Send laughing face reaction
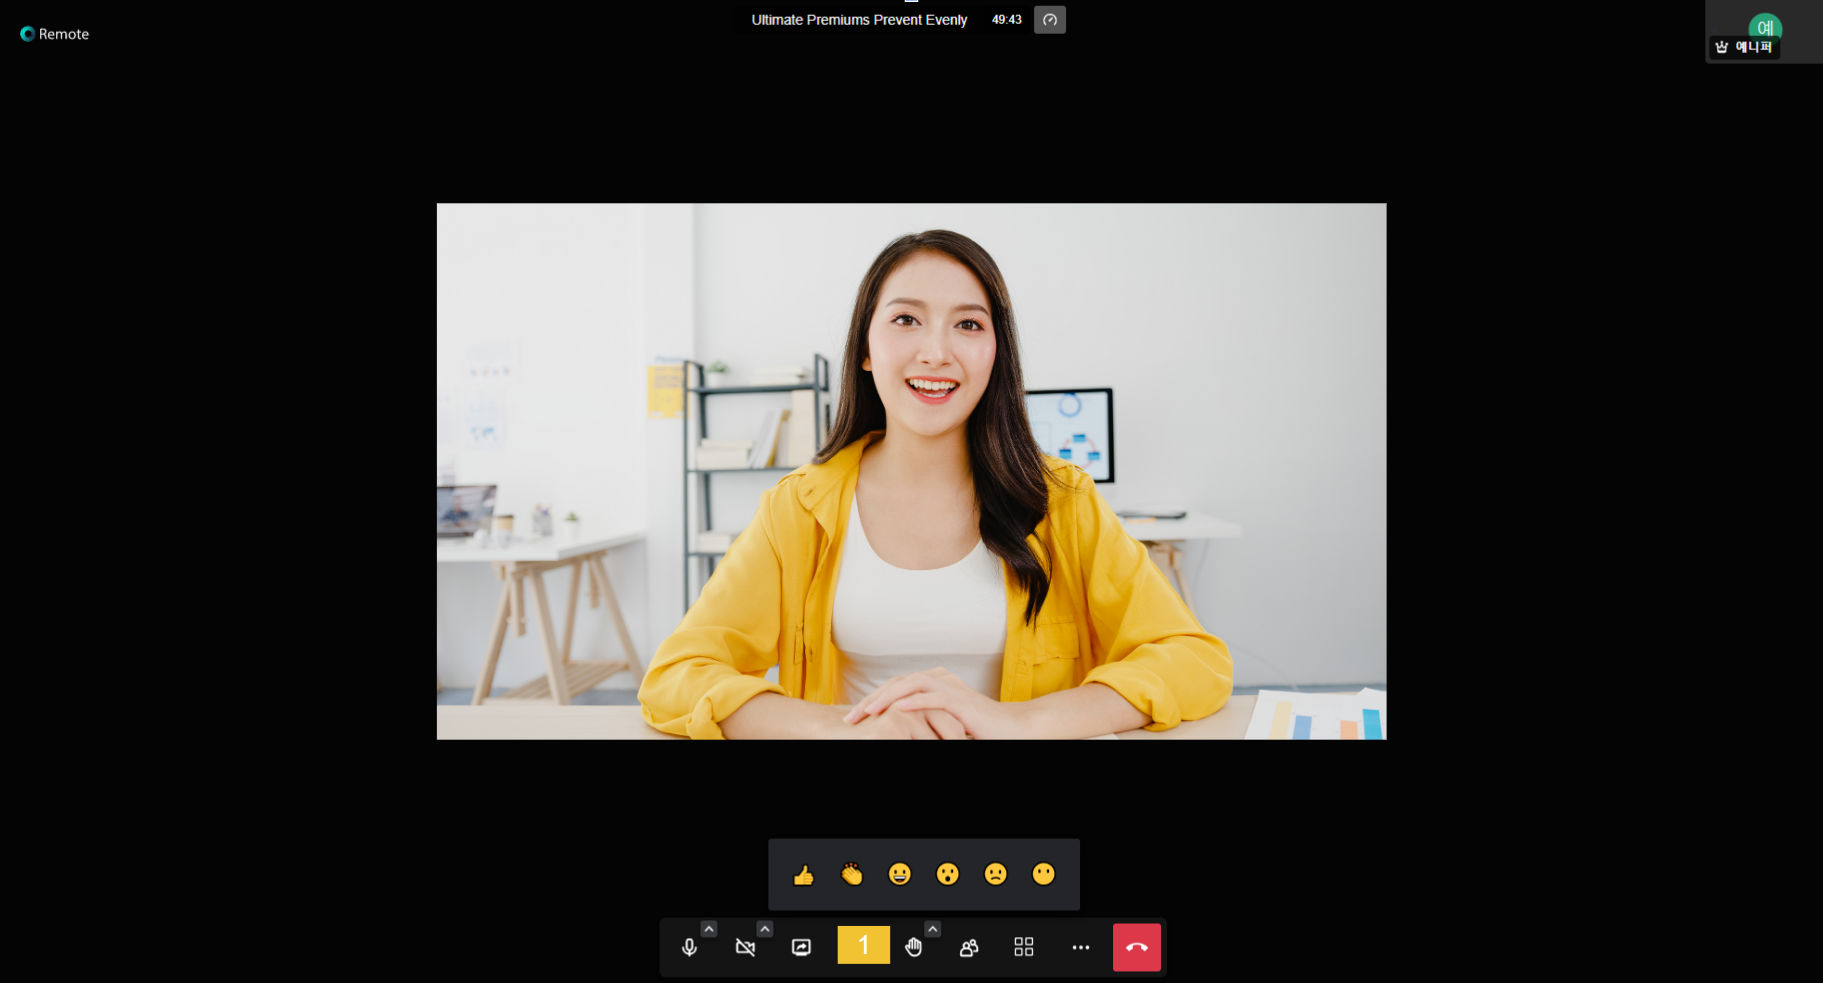 tap(900, 875)
